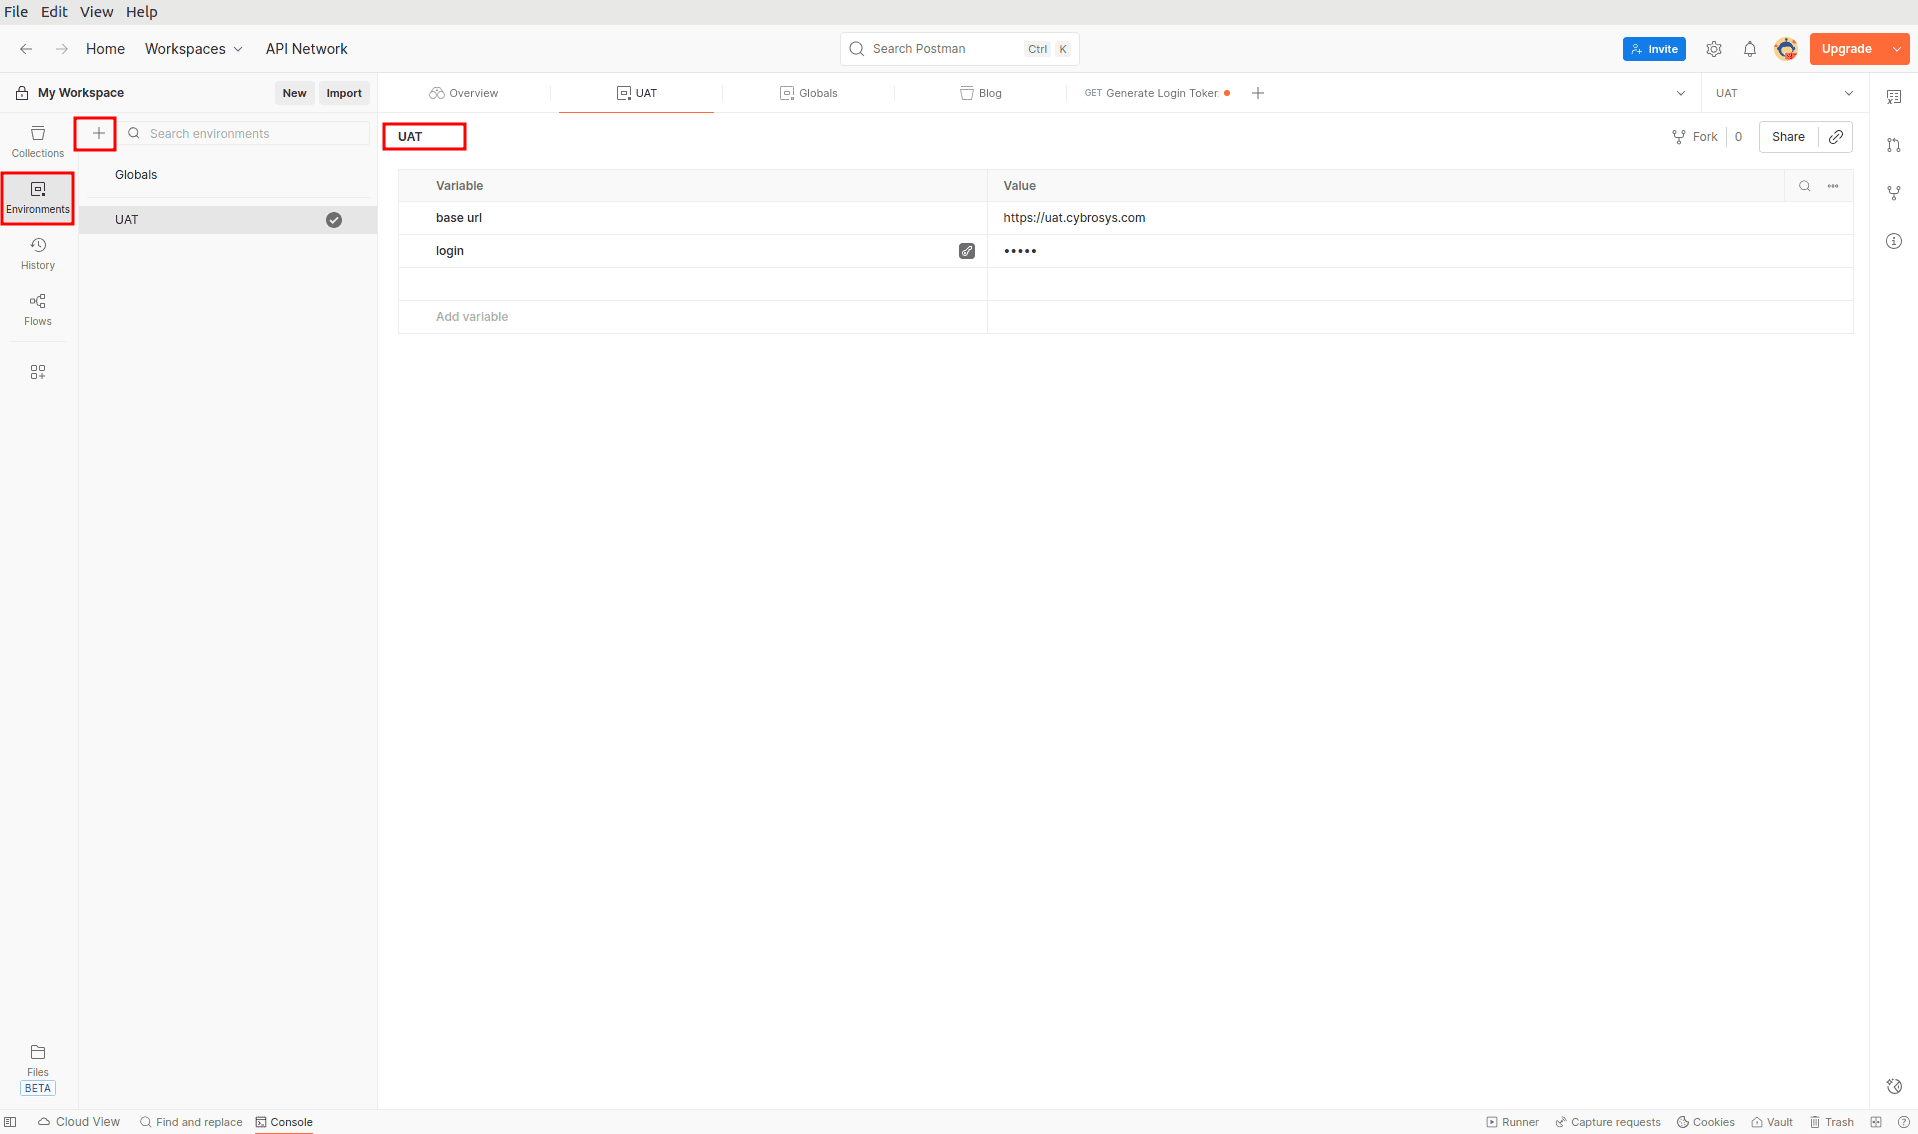Open the Cookies manager
This screenshot has height=1134, width=1918.
[x=1705, y=1122]
